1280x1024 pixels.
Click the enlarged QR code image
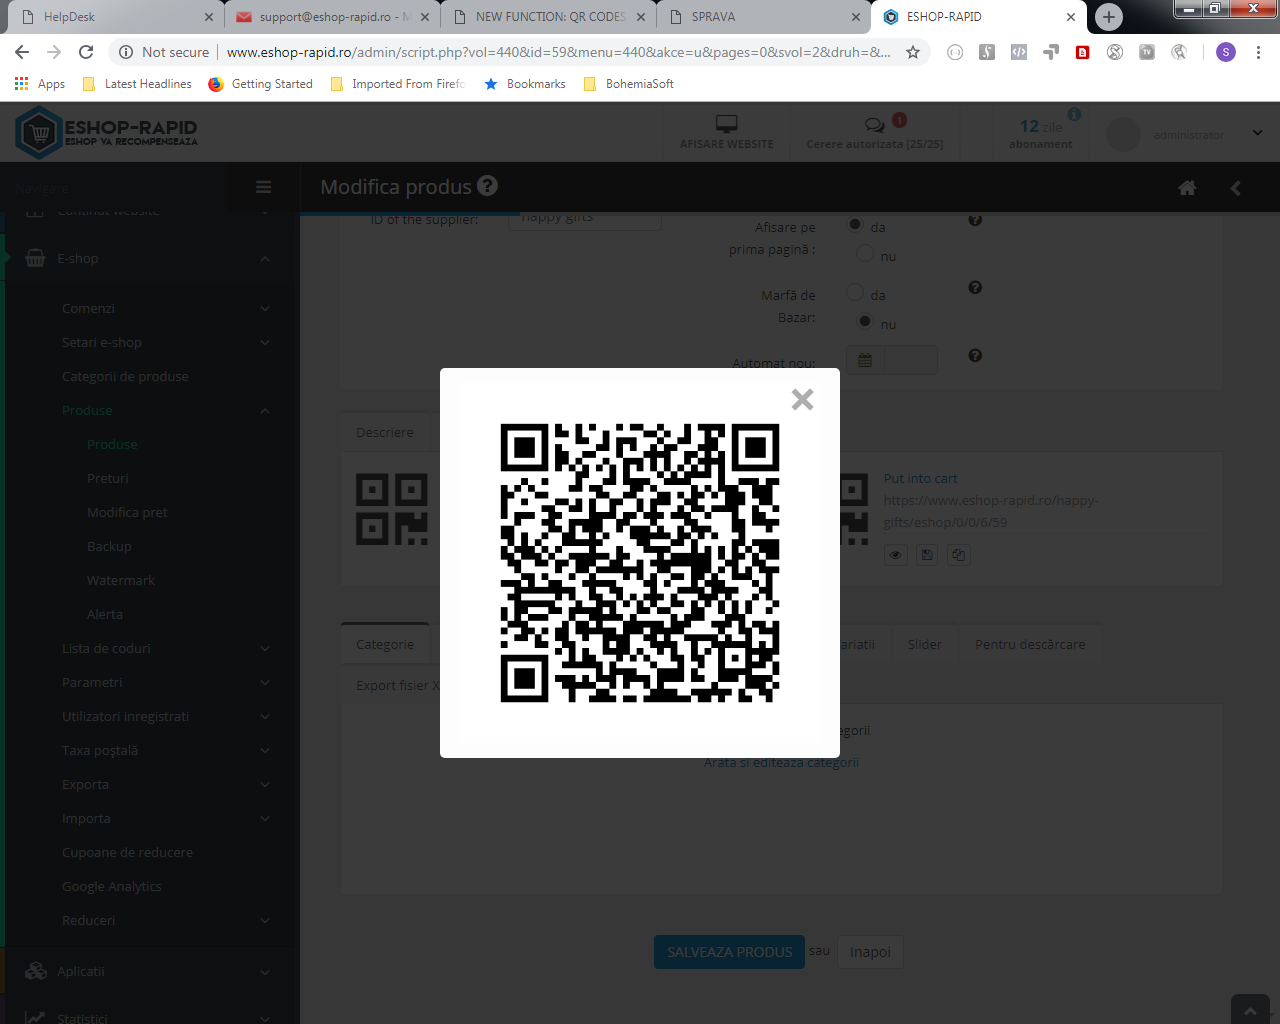640,563
